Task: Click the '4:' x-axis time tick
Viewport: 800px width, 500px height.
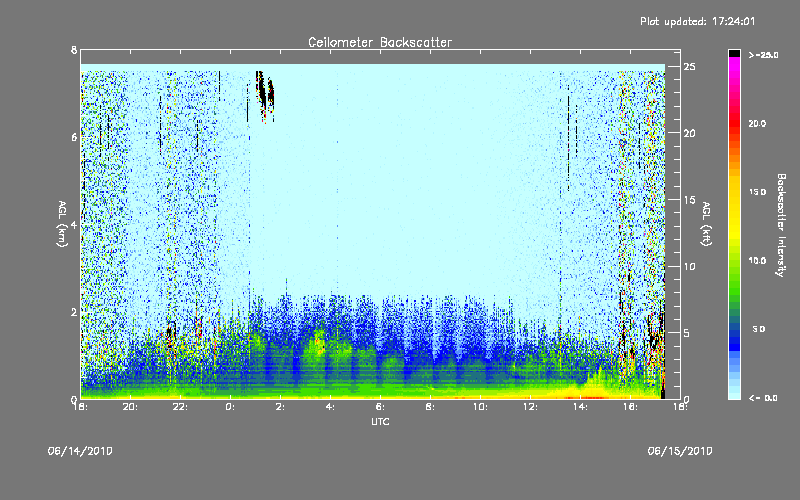Action: [x=330, y=407]
